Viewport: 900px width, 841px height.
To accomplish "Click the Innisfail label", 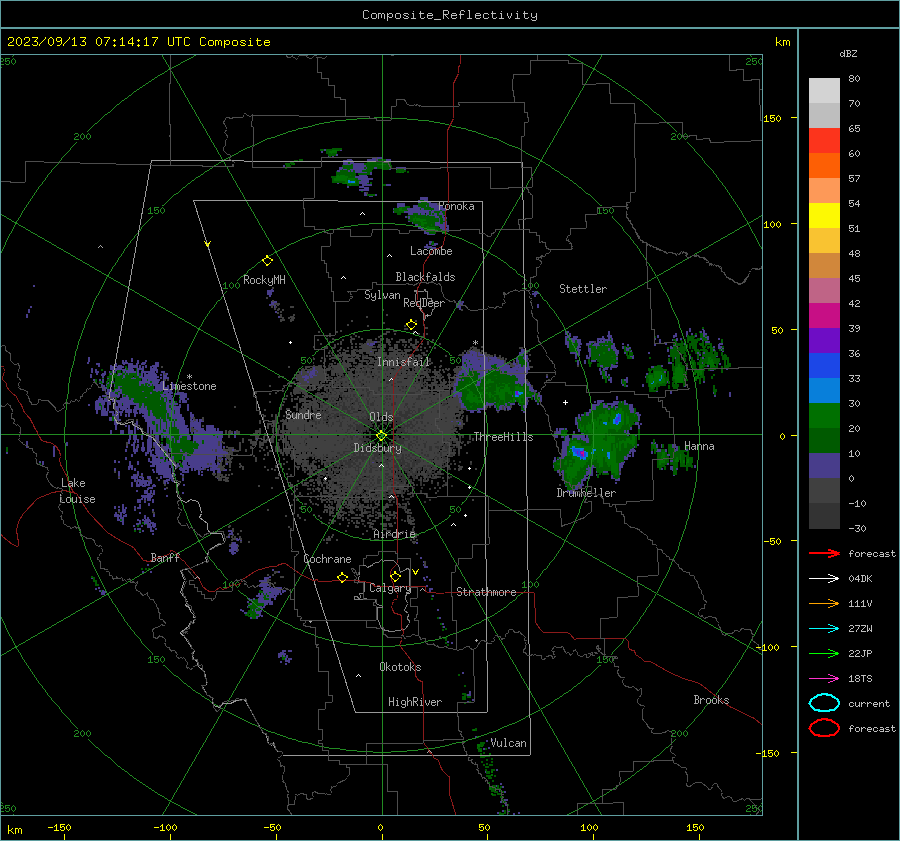I will tap(404, 362).
